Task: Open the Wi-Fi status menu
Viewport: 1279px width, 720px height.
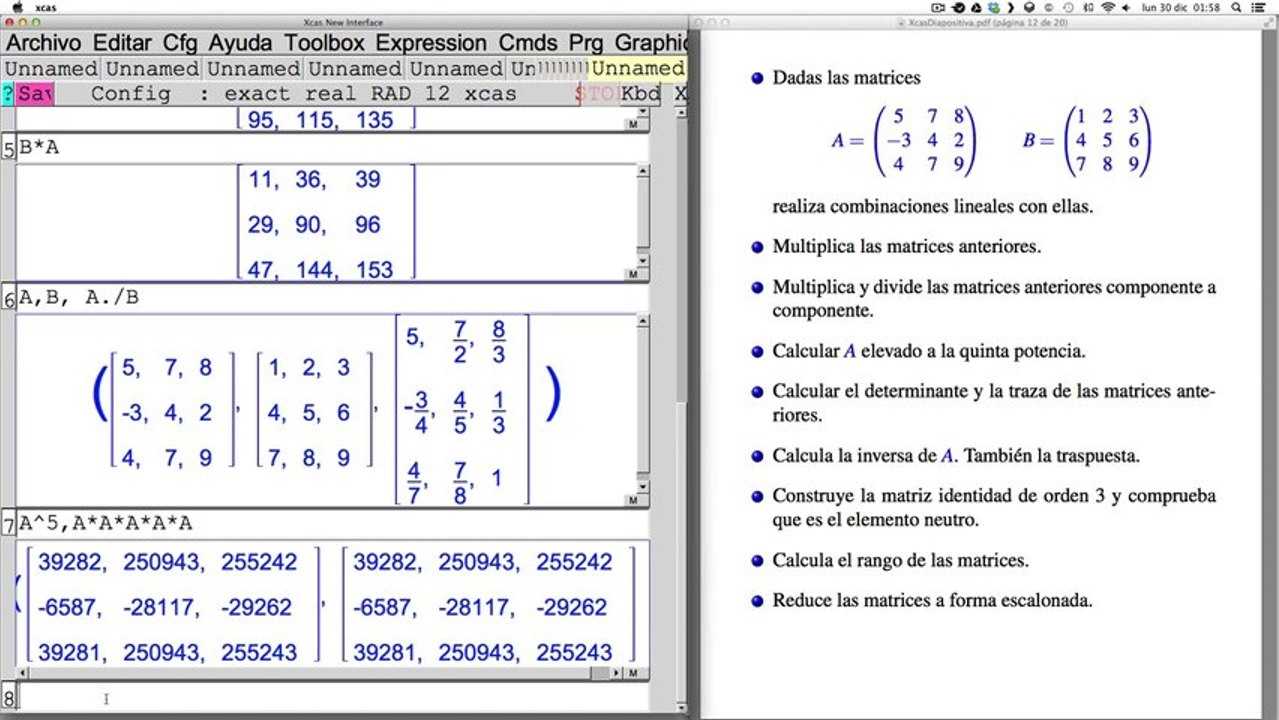Action: 1107,7
